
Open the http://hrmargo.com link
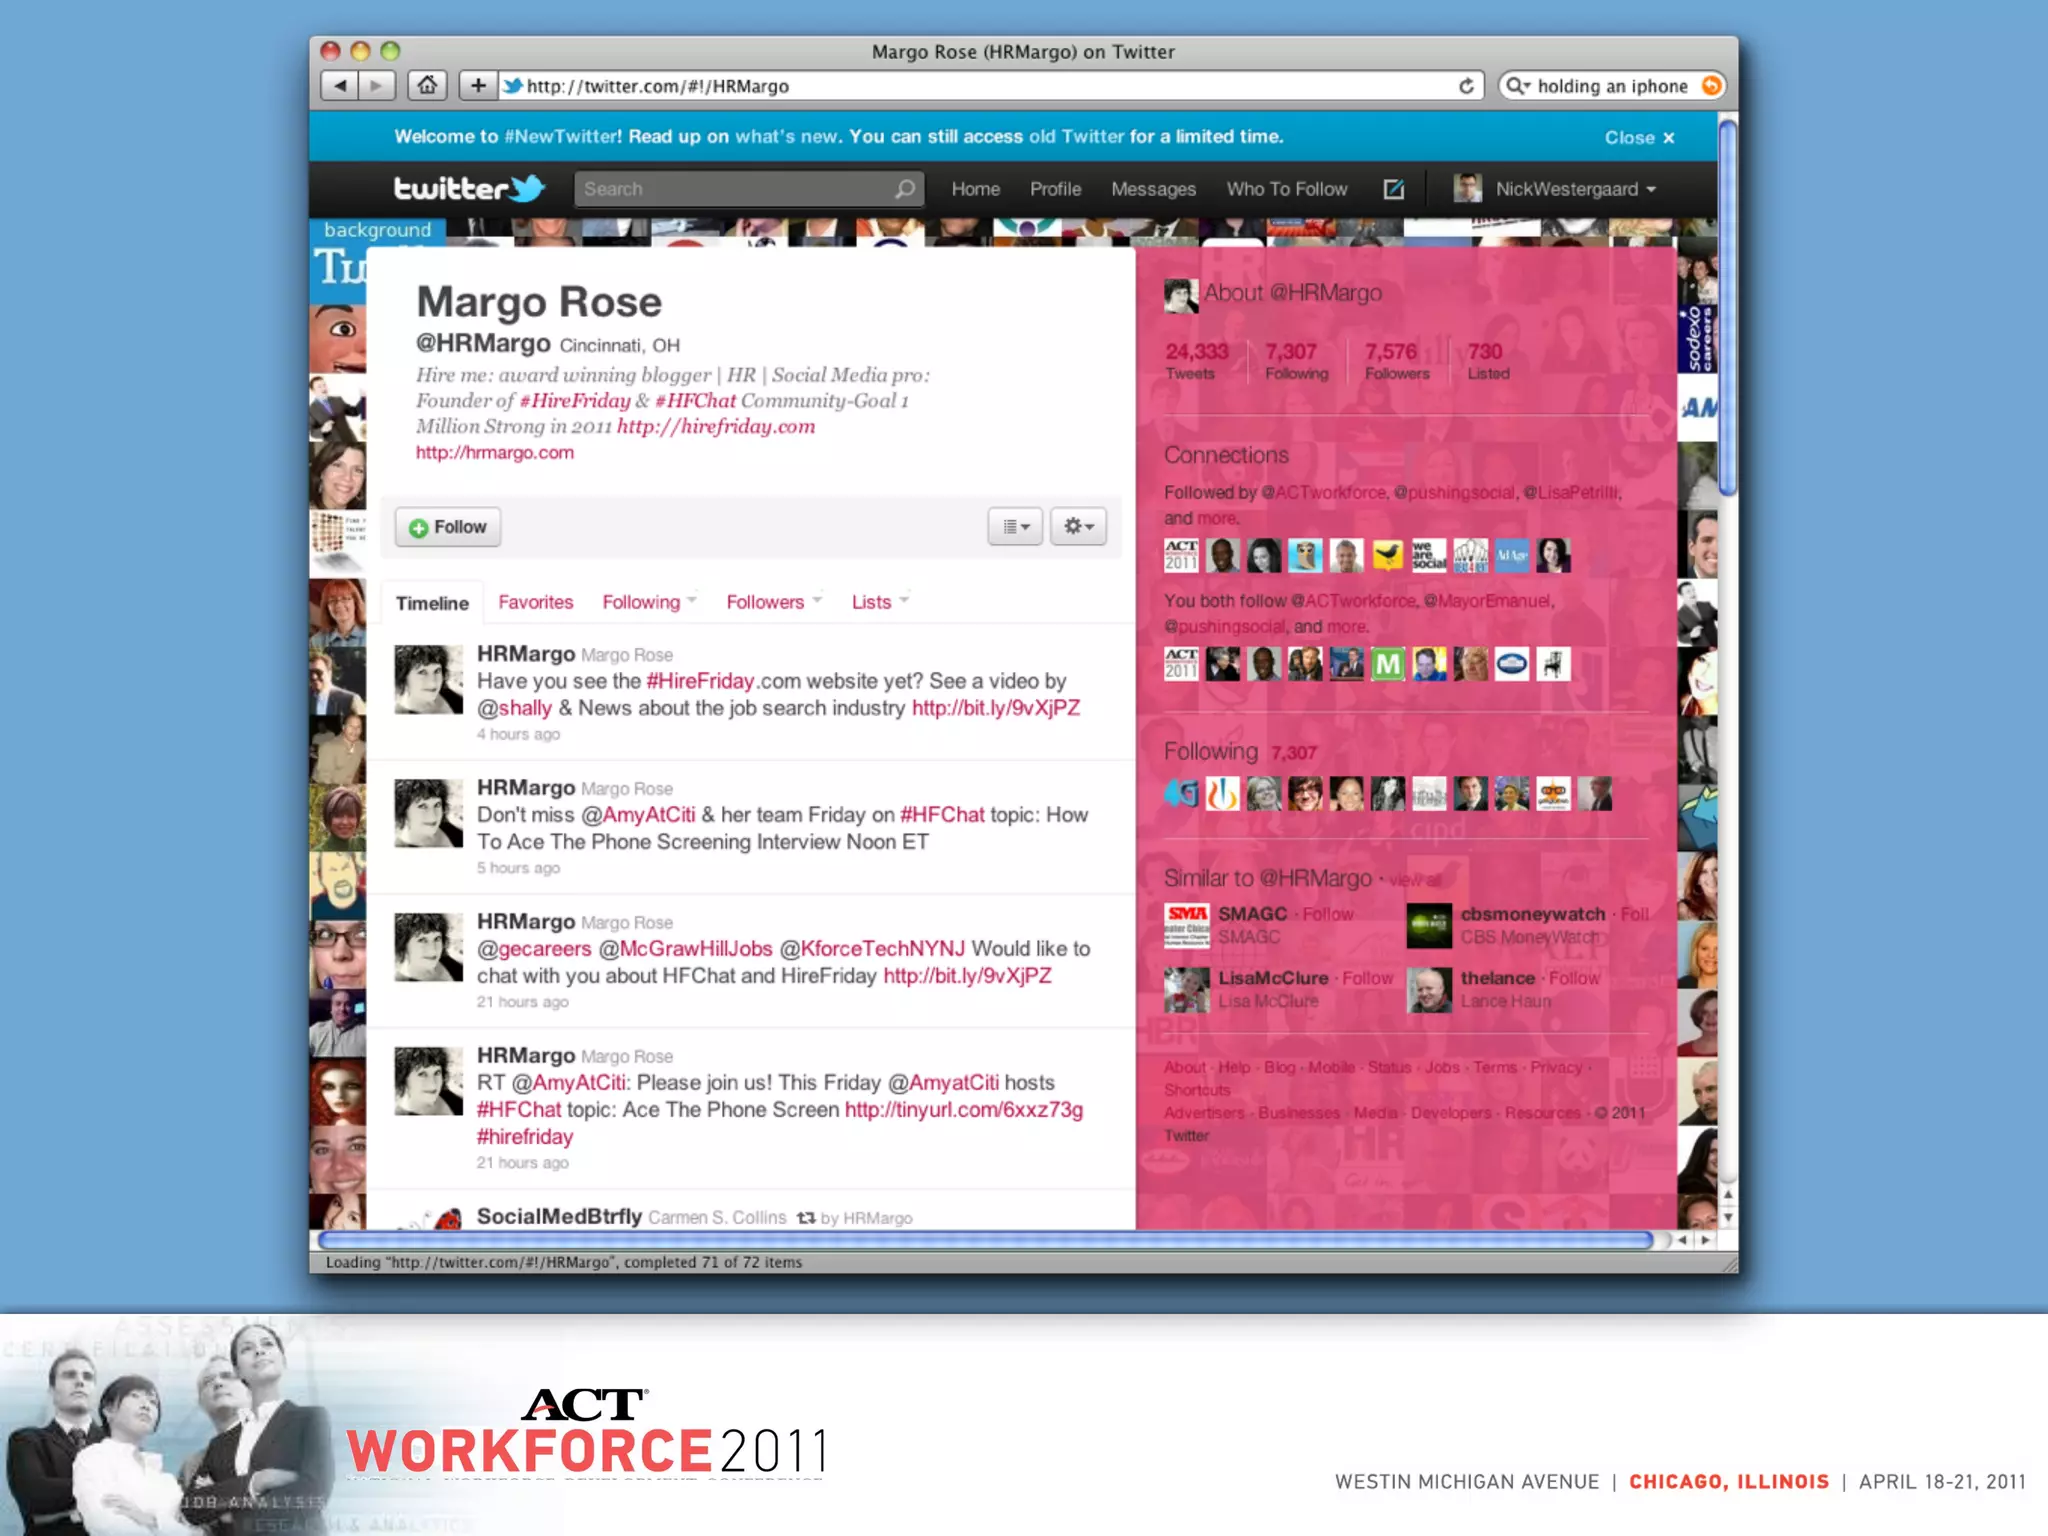coord(495,452)
